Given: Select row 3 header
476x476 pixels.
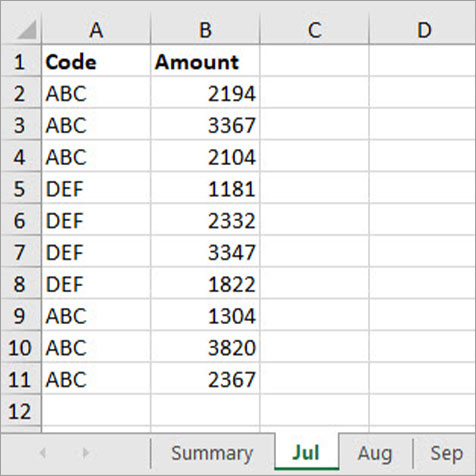Looking at the screenshot, I should (20, 124).
